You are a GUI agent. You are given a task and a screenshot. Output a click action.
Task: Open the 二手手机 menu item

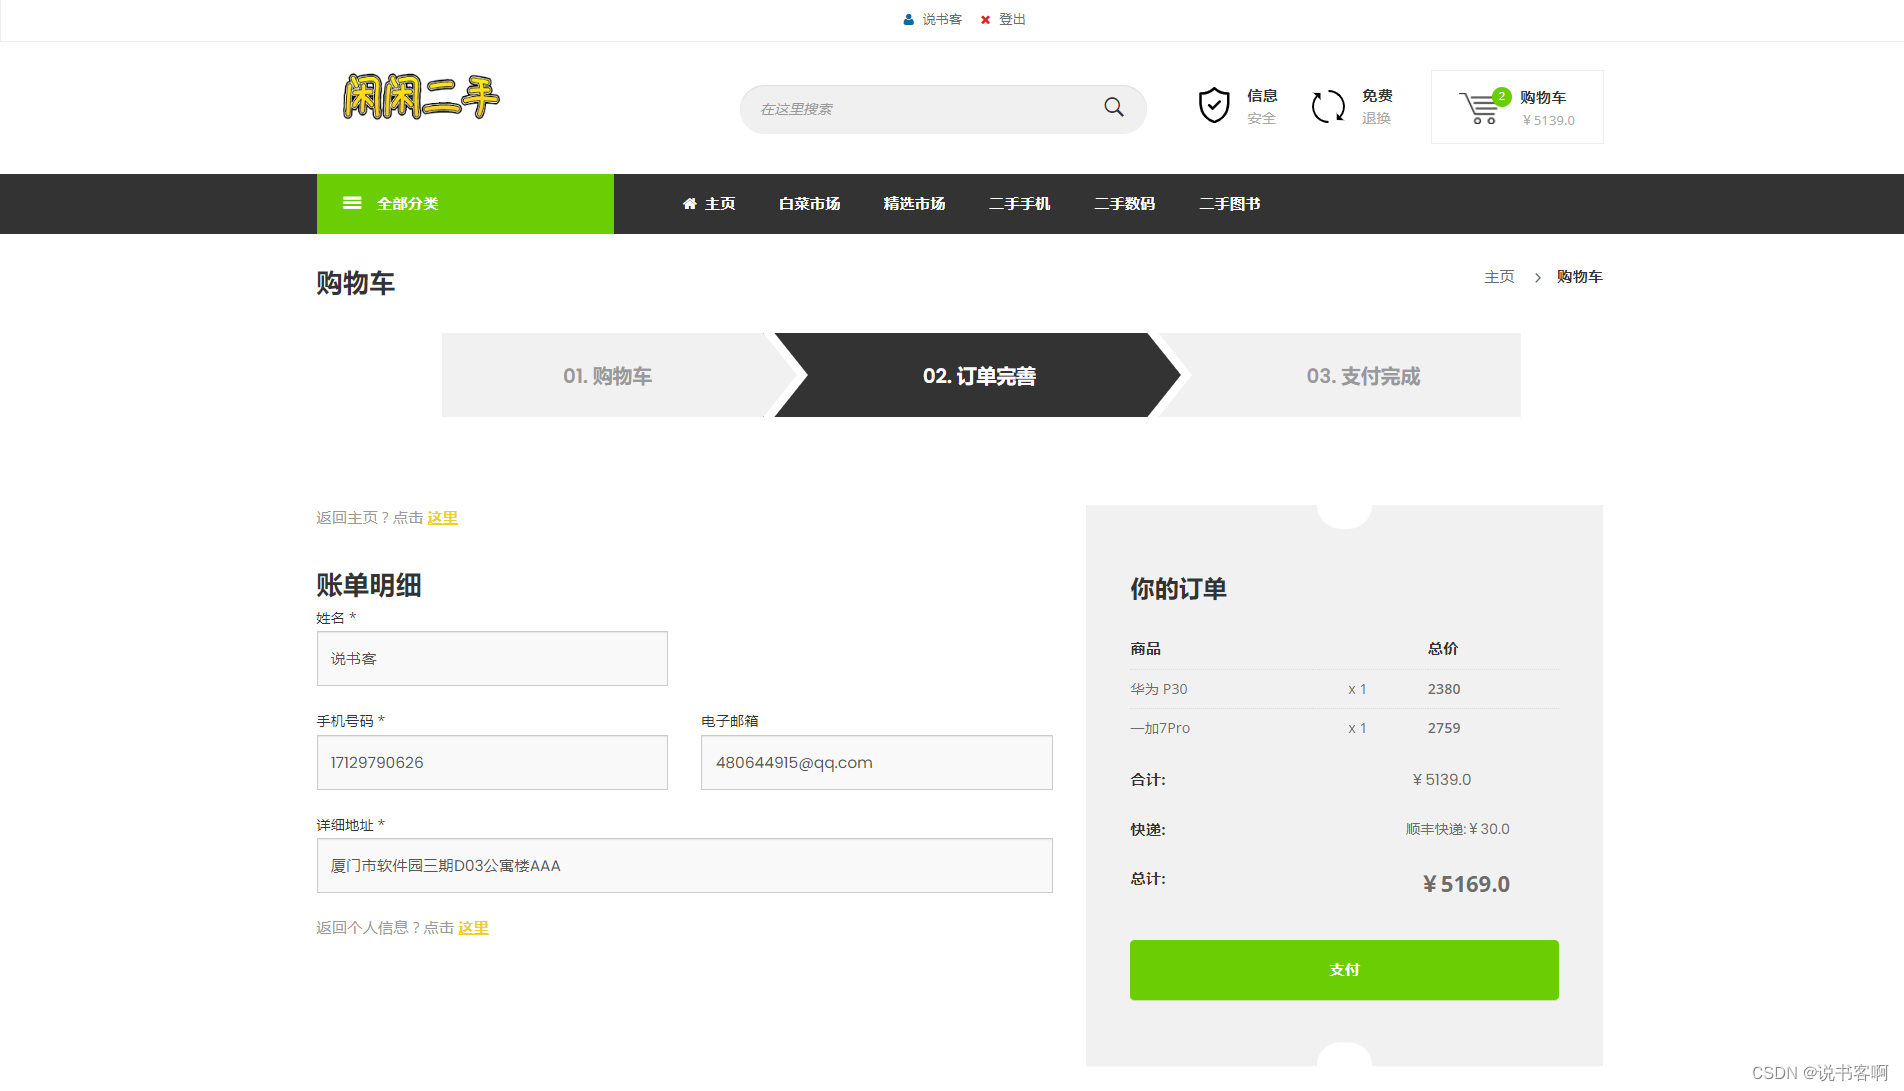[x=1020, y=204]
